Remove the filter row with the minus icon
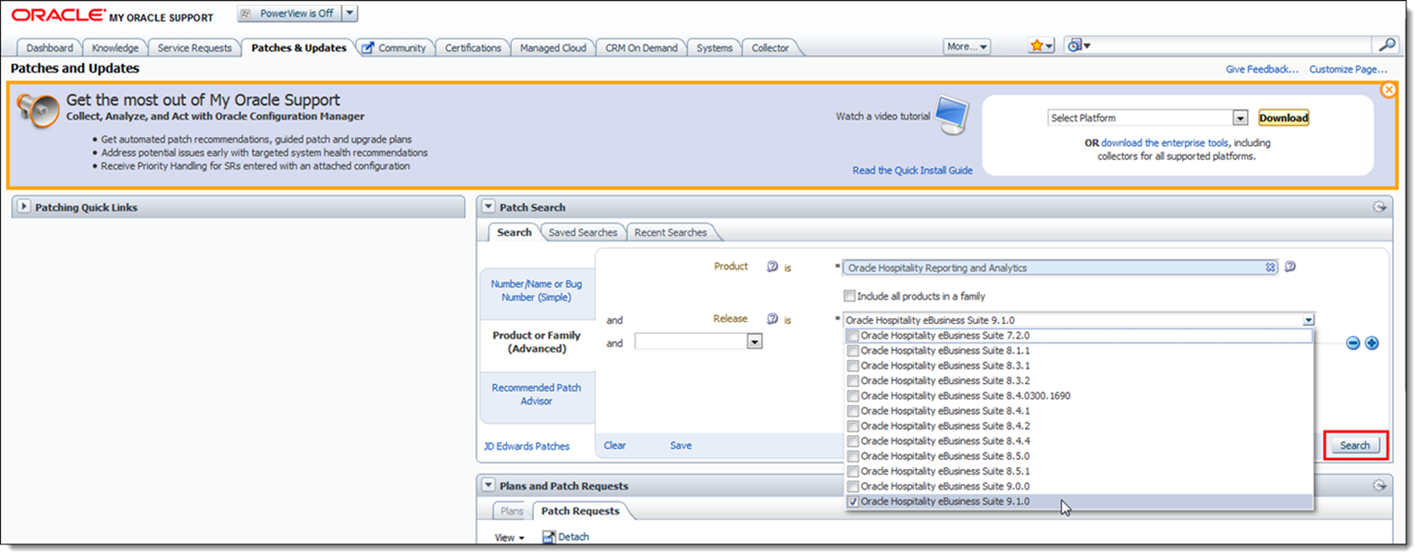 (x=1353, y=343)
